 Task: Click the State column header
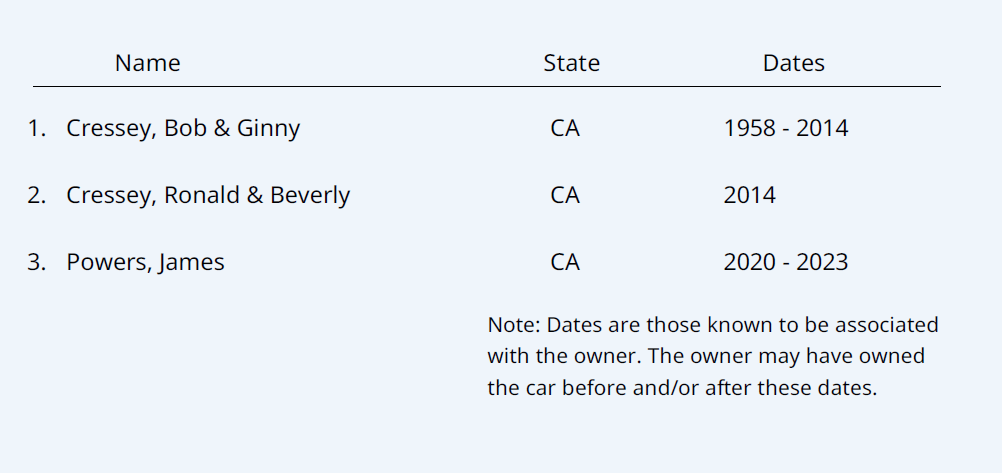point(571,63)
